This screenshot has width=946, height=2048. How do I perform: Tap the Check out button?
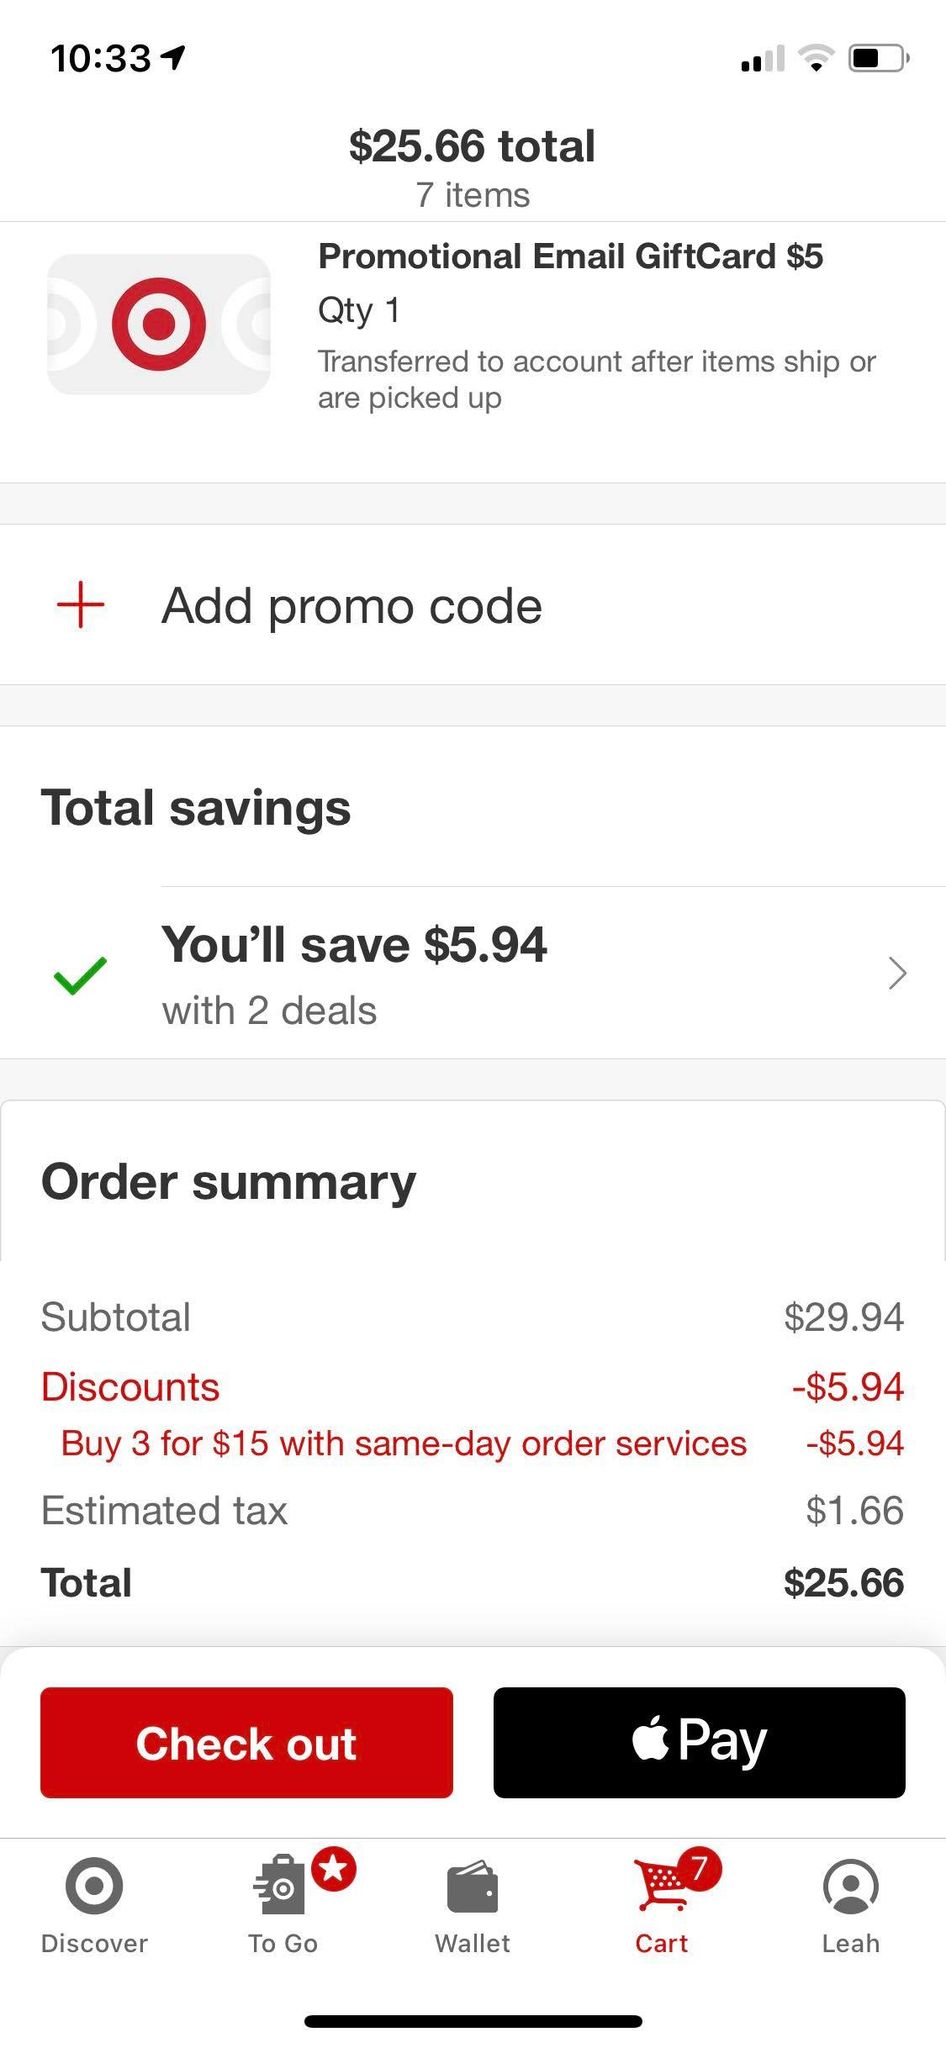coord(246,1742)
